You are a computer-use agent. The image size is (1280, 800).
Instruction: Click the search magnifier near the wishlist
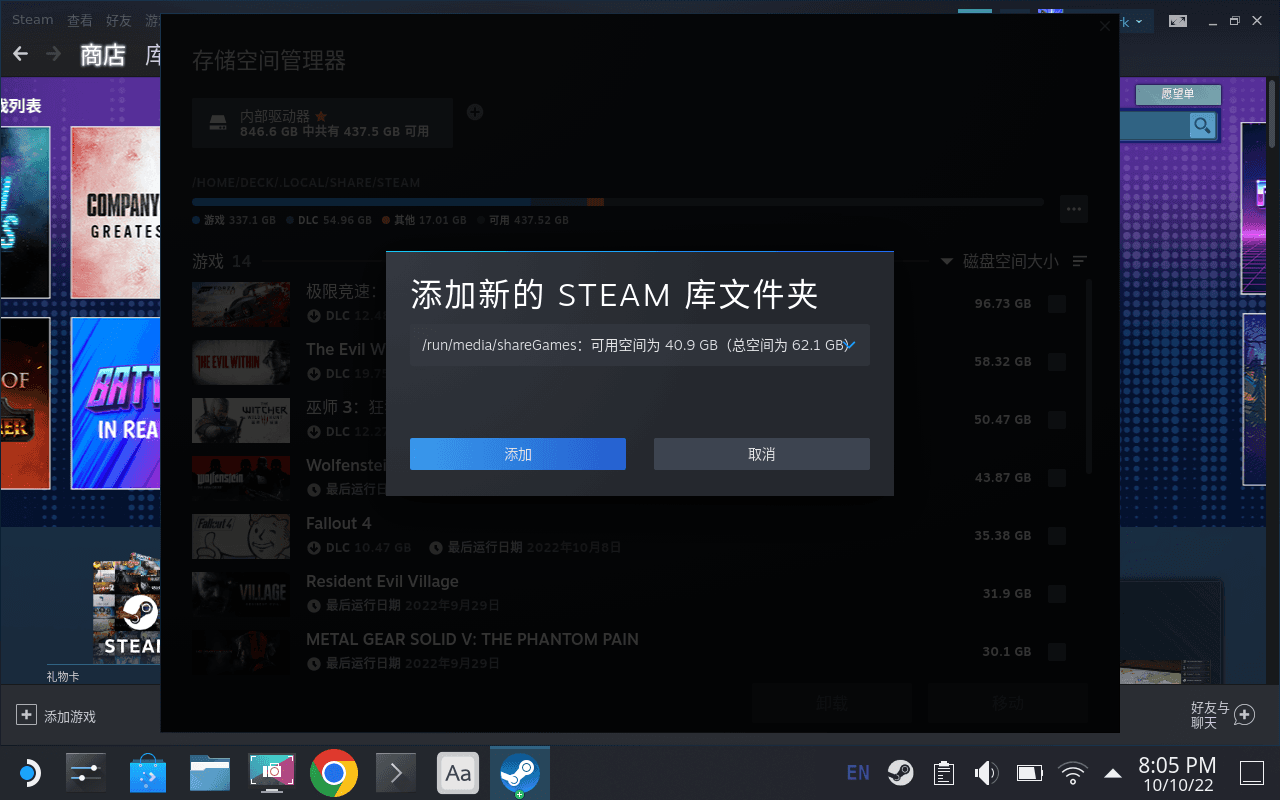click(1202, 125)
